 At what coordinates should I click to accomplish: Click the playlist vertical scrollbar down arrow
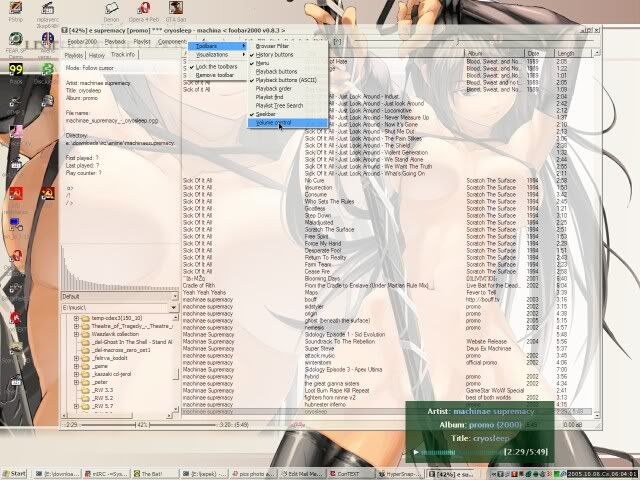(596, 415)
